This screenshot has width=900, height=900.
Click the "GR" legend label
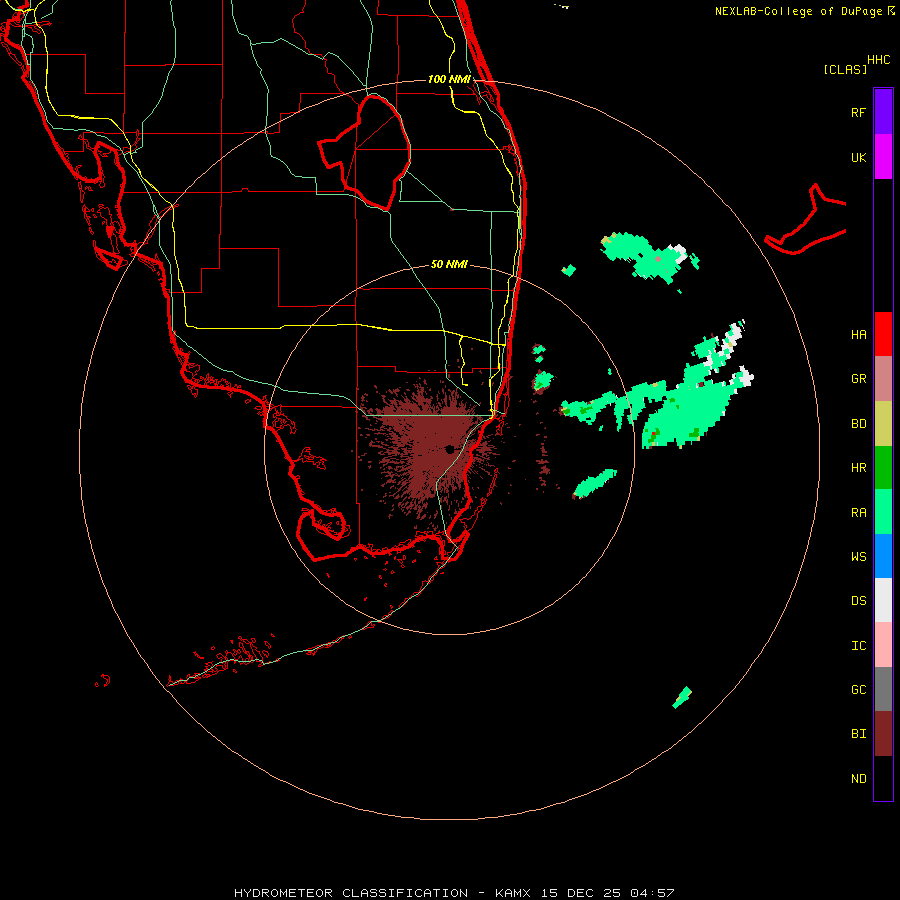859,379
